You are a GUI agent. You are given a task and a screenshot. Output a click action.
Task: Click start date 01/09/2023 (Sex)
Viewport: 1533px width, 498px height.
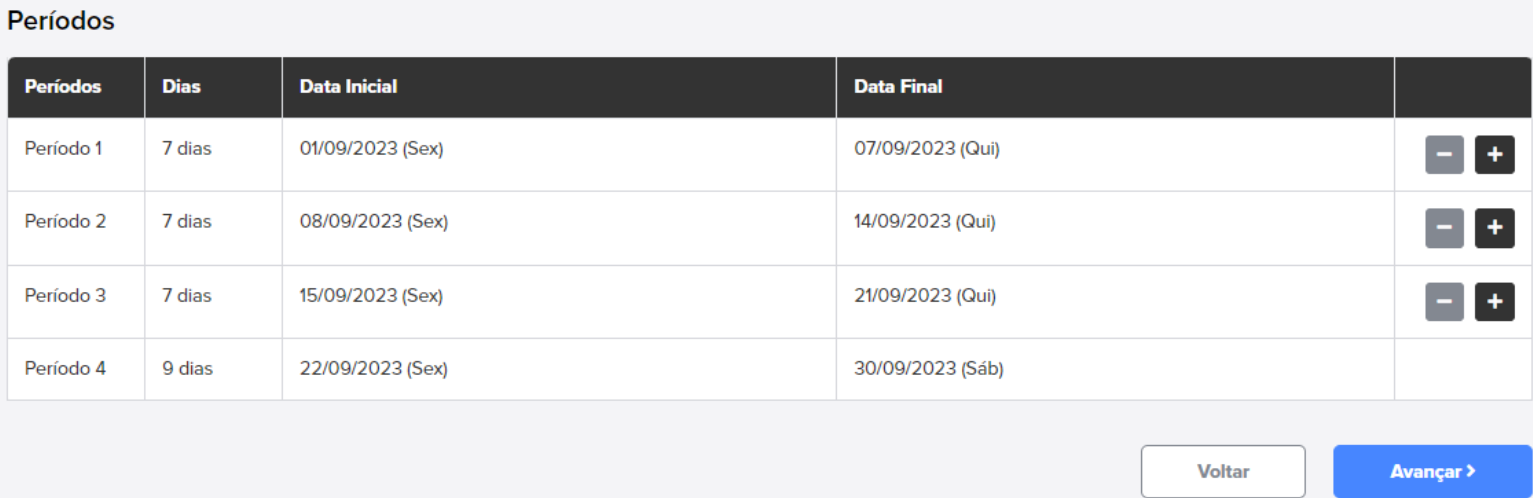[371, 149]
